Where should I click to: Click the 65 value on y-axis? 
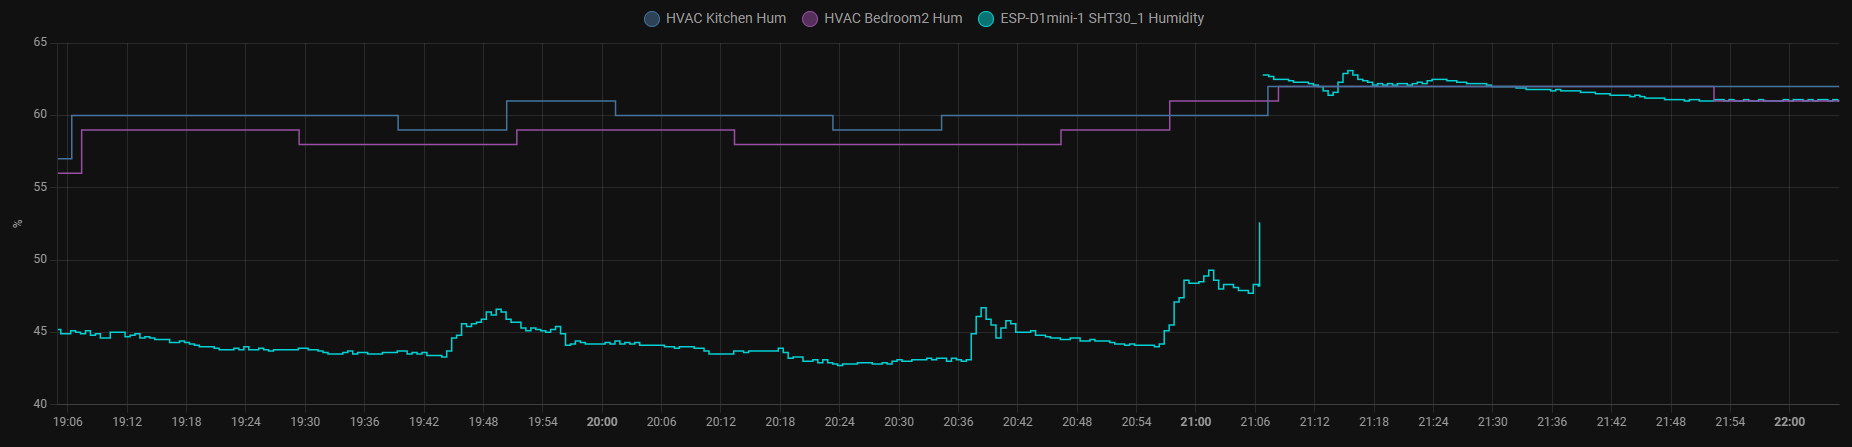tap(40, 43)
